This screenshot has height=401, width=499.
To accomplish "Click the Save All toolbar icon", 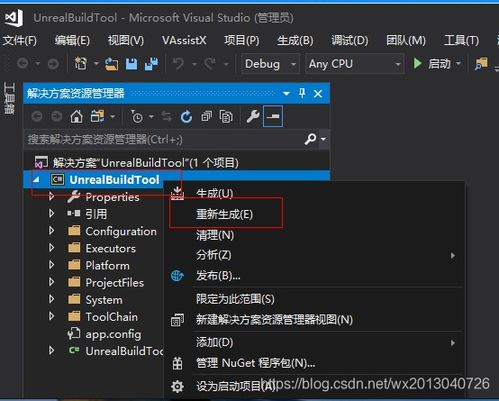I will (151, 64).
